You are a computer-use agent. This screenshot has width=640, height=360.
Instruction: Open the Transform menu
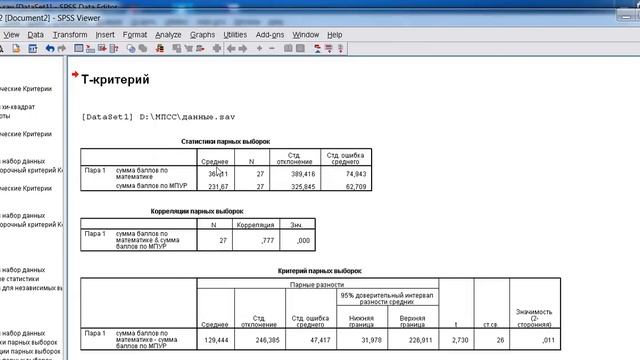tap(70, 35)
